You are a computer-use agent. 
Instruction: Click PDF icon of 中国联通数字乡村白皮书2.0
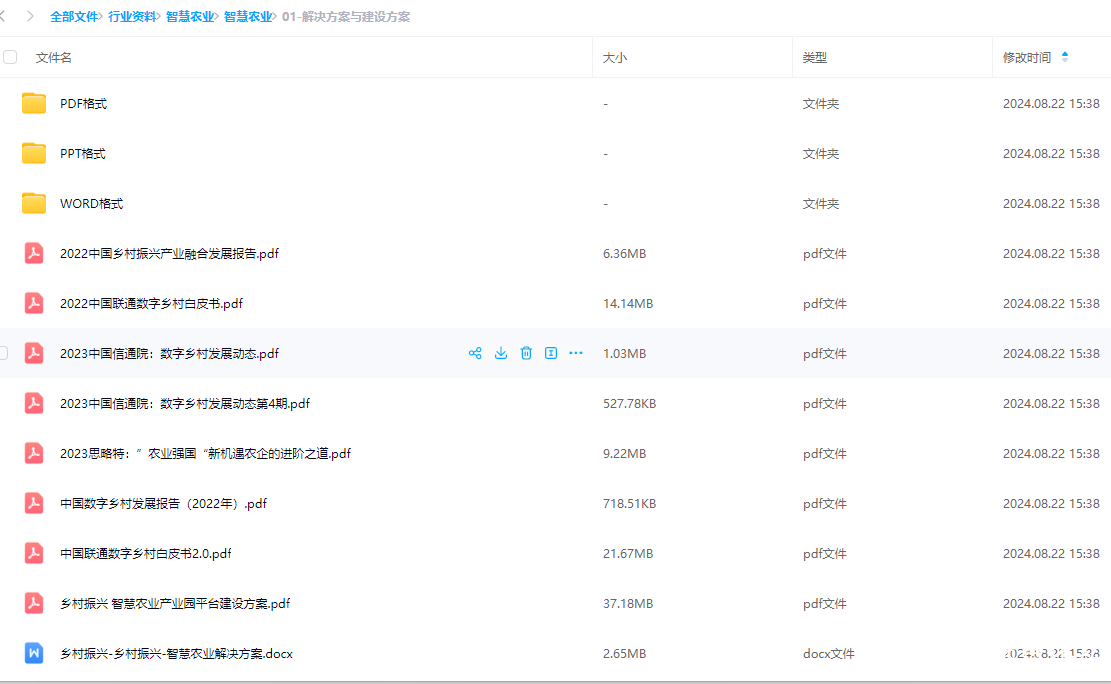[34, 553]
